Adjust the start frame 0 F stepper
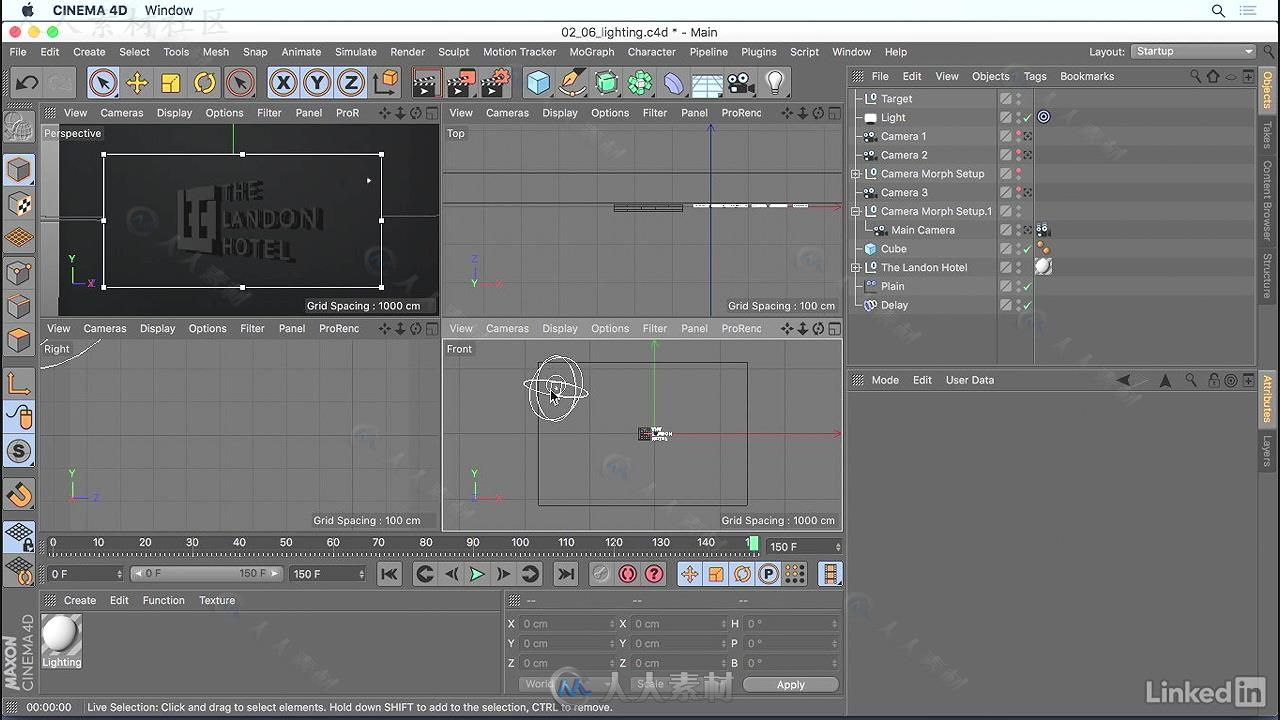 pyautogui.click(x=119, y=574)
